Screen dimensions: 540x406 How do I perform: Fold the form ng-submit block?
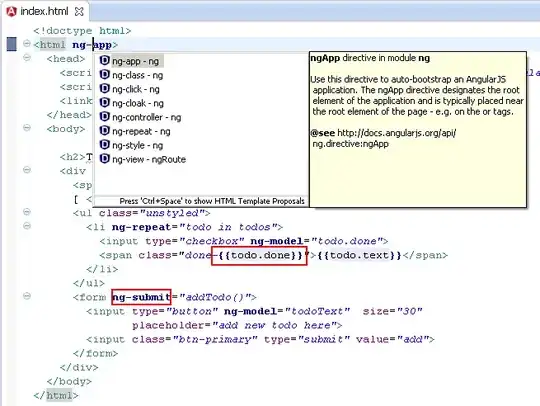point(27,296)
